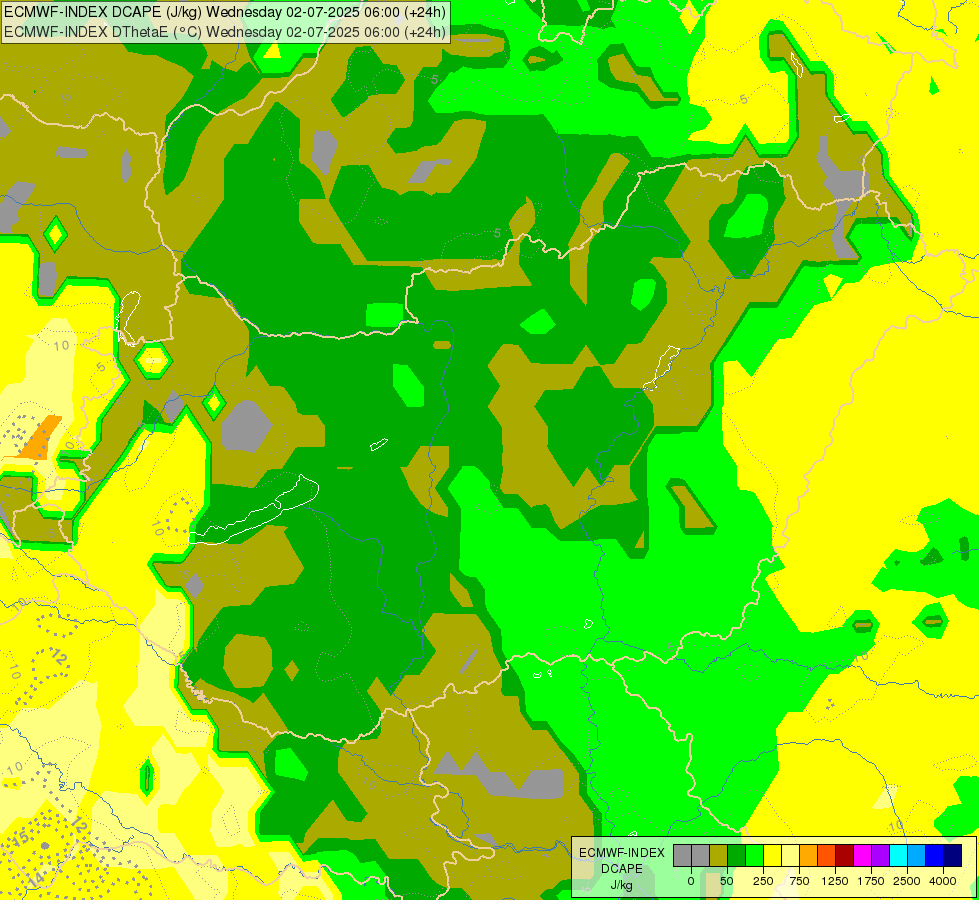Click the legend value '50'
This screenshot has width=979, height=900.
[x=727, y=881]
